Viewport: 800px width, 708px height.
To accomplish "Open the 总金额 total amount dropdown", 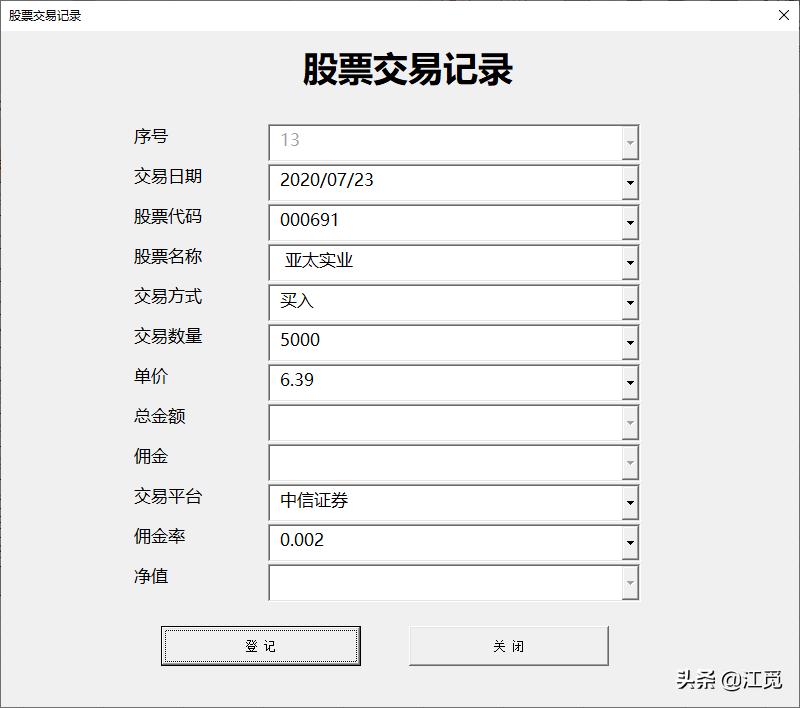I will 630,422.
